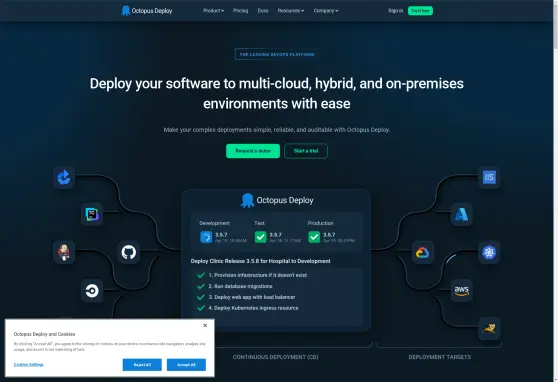This screenshot has height=382, width=558.
Task: Open the GitHub octocat icon
Action: click(x=128, y=252)
